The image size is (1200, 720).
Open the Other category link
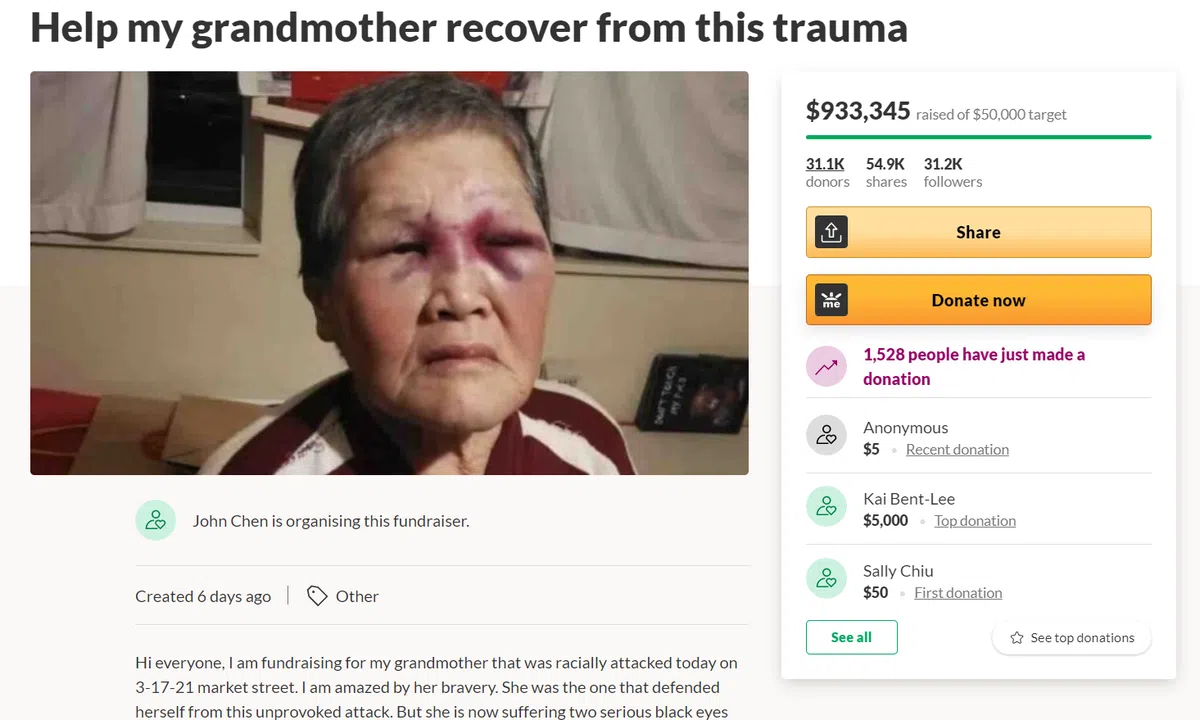[x=357, y=596]
